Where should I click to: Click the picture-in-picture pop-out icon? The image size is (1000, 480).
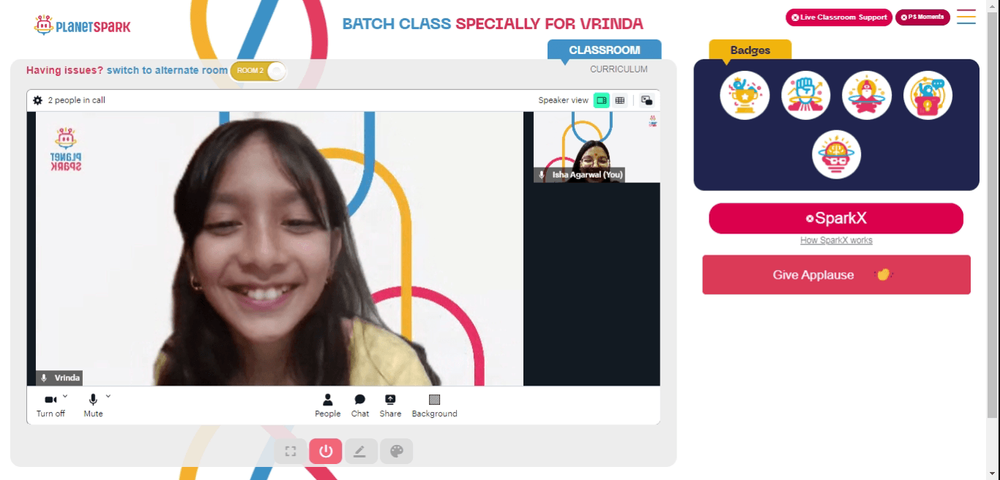point(647,100)
